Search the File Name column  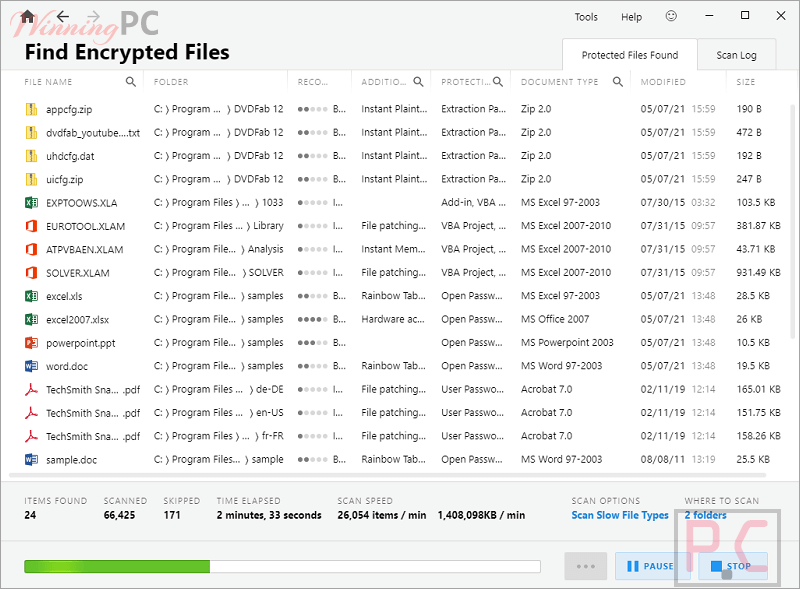tap(131, 82)
